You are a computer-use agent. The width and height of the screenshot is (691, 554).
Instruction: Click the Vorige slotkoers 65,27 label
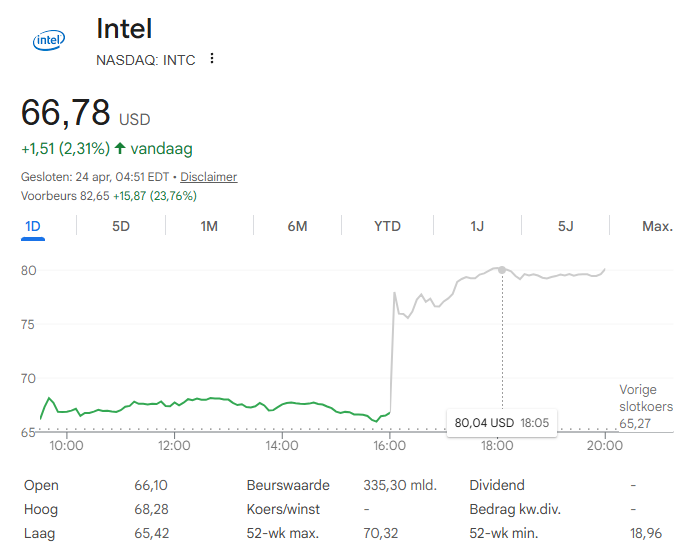pyautogui.click(x=646, y=406)
